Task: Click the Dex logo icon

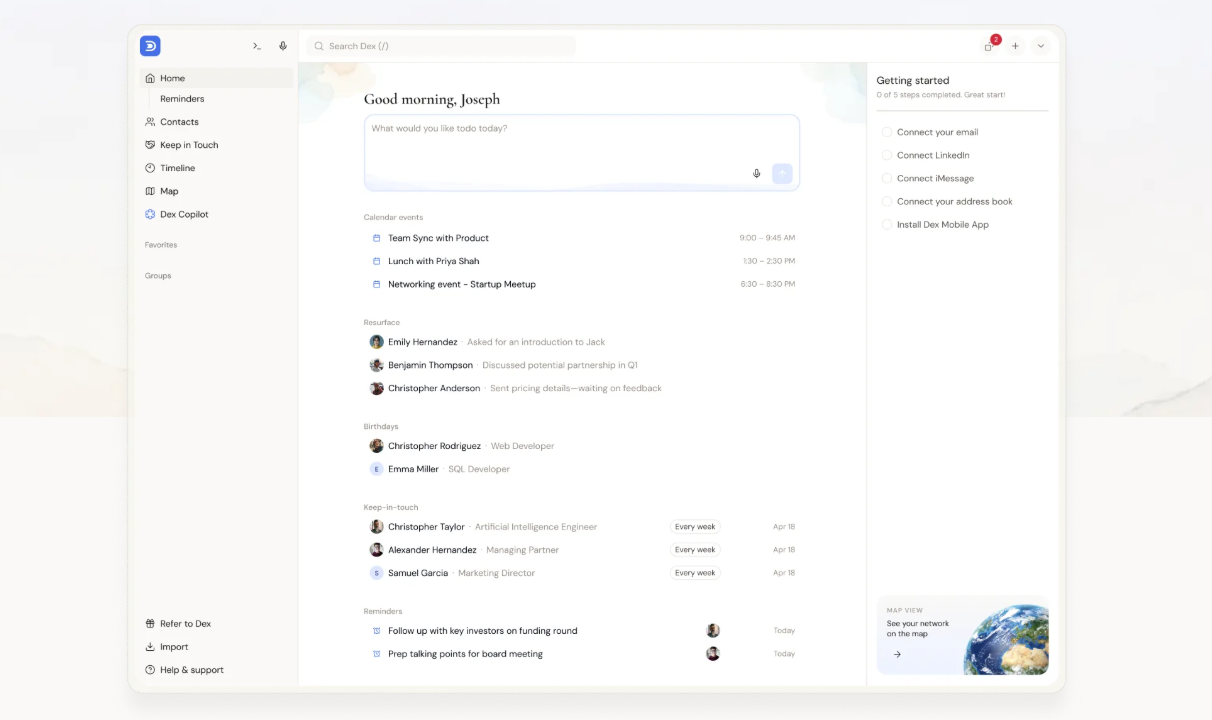Action: pyautogui.click(x=150, y=46)
